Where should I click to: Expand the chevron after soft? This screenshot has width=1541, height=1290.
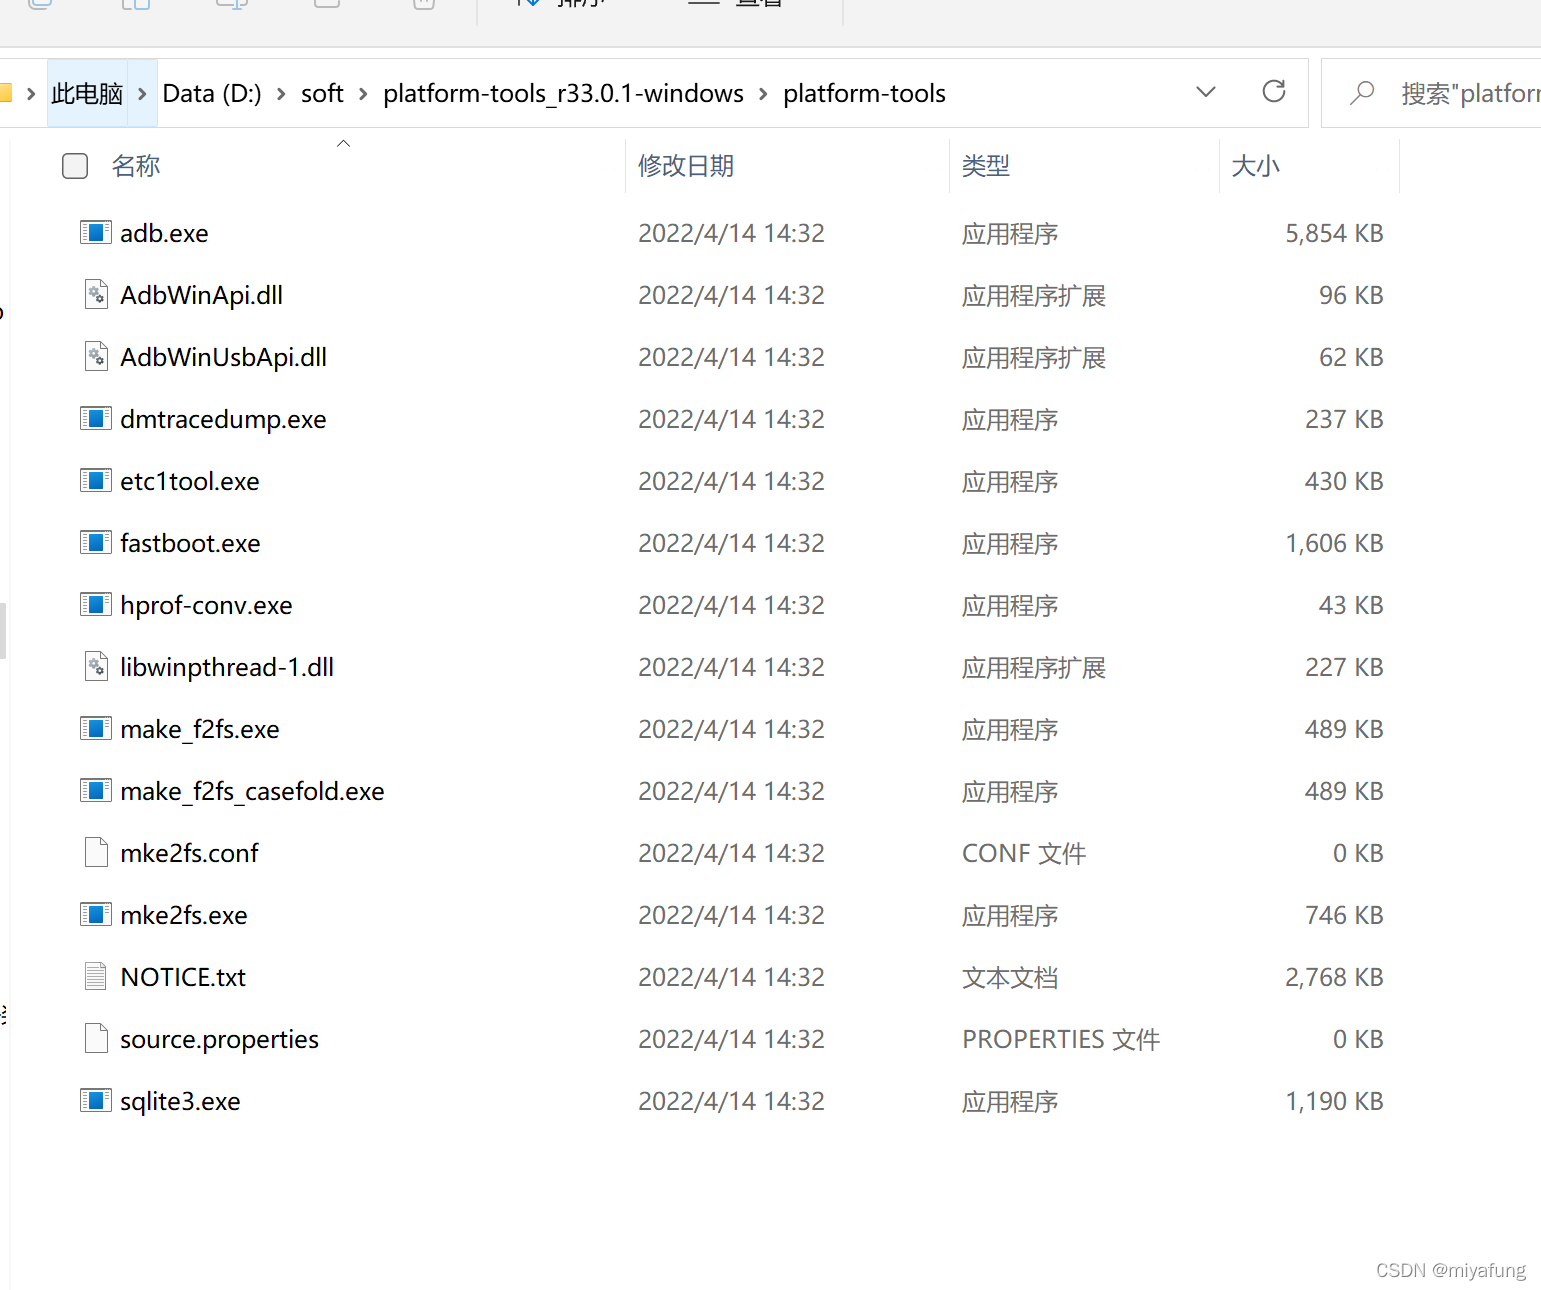click(363, 94)
